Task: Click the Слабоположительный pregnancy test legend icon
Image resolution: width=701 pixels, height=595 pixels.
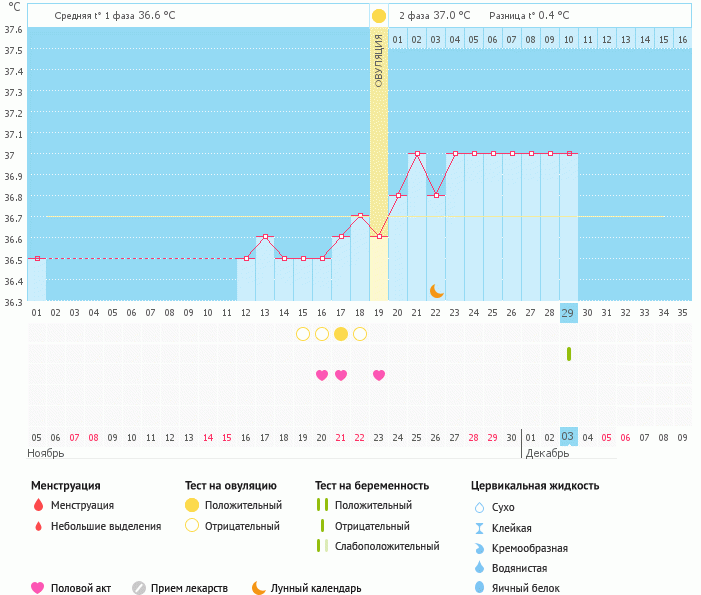Action: [321, 546]
